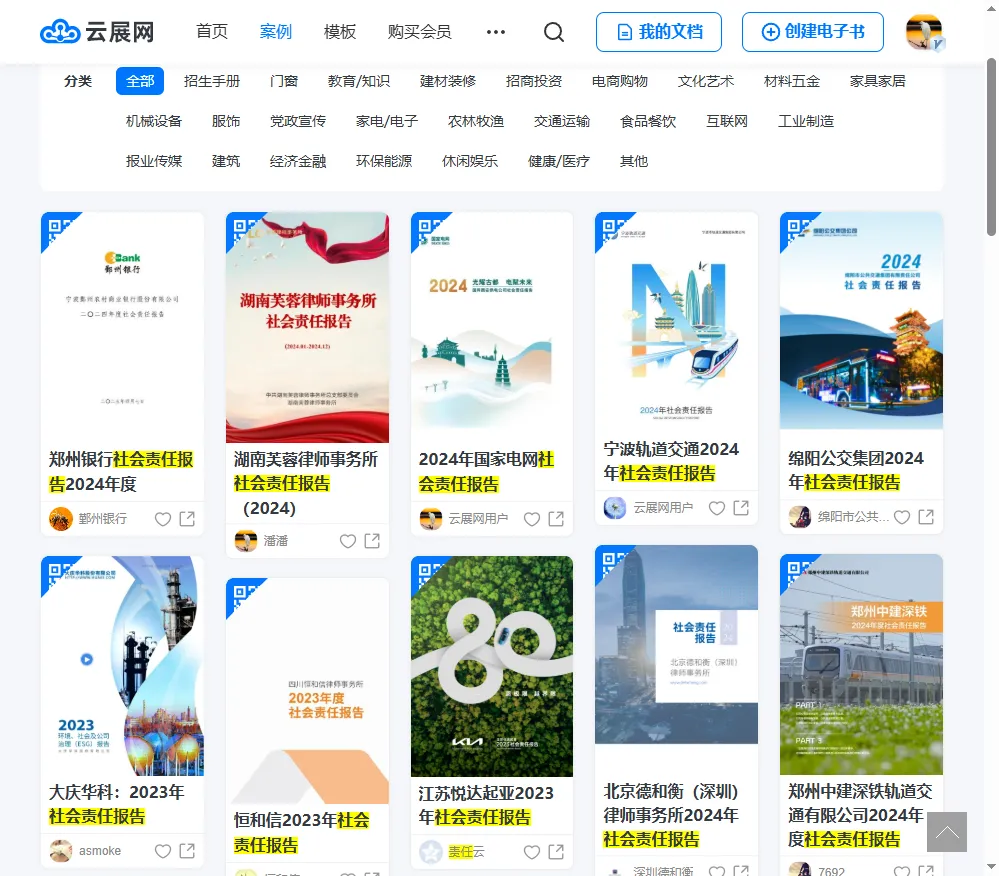Filter by 机械设备 category
999x876 pixels.
[x=154, y=121]
